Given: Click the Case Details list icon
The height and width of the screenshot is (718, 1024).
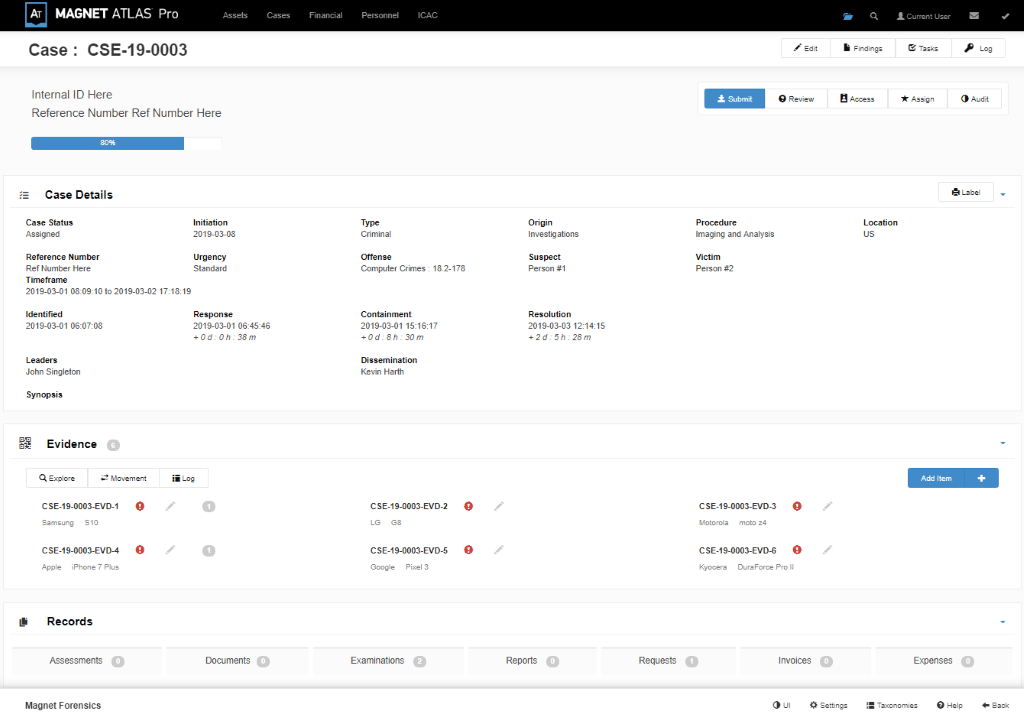Looking at the screenshot, I should click(x=24, y=195).
